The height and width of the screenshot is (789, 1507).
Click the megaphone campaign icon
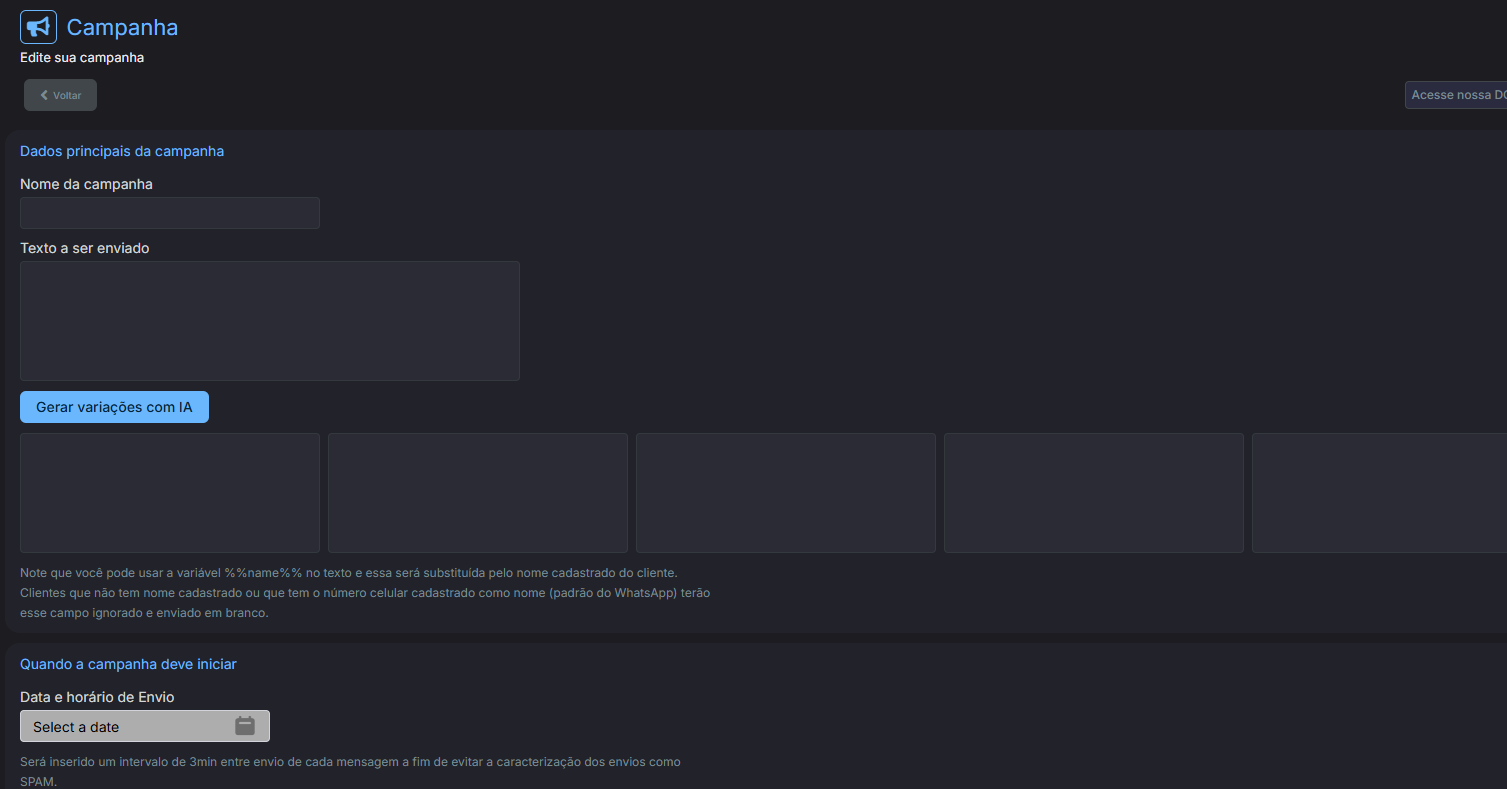point(38,27)
